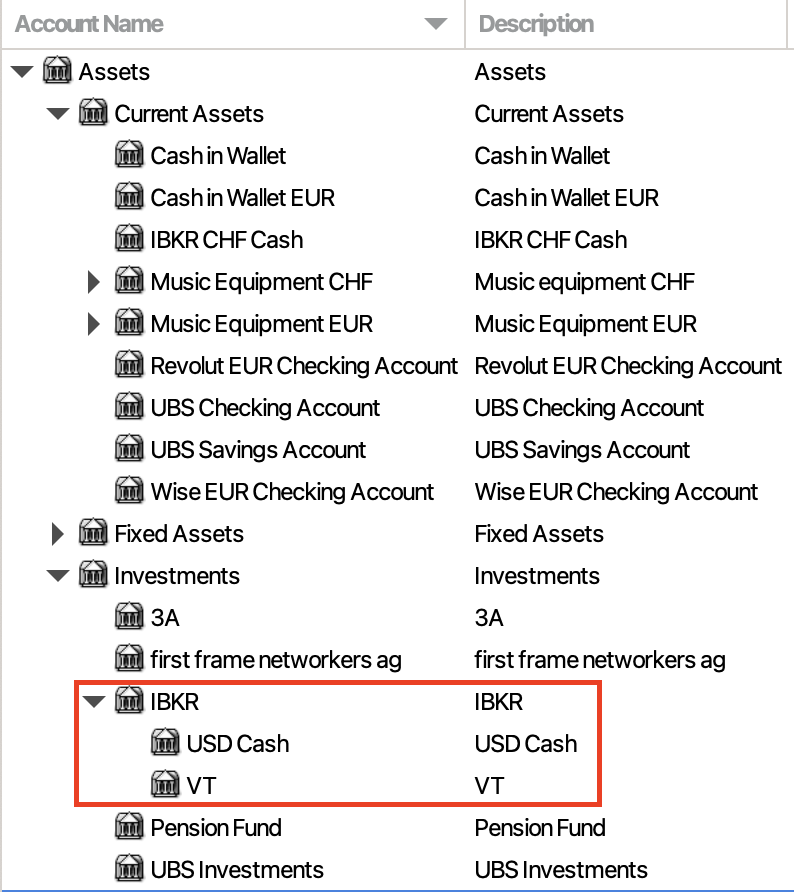The height and width of the screenshot is (892, 794).
Task: Click the bank icon beside Cash in Wallet
Action: 129,155
